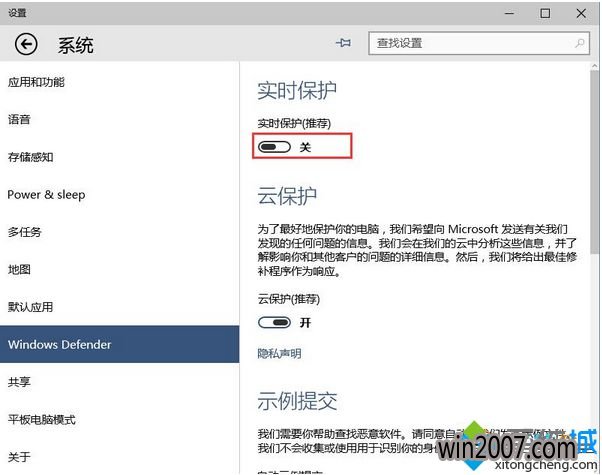Maximize the 设置 window
Screen dimensions: 602x475
[x=545, y=13]
